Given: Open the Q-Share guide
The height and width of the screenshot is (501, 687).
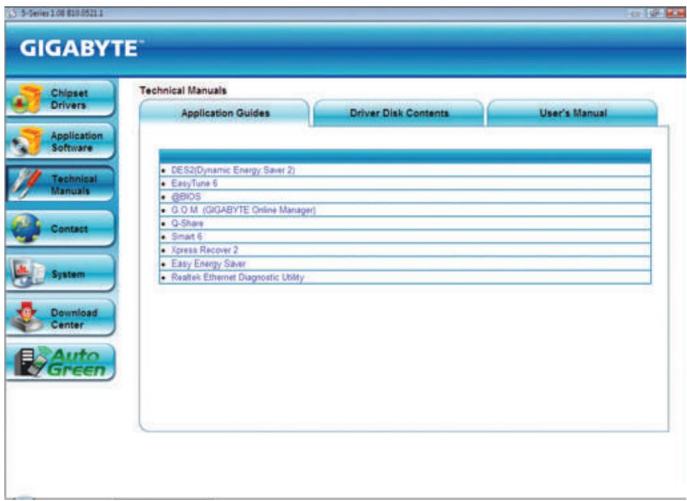Looking at the screenshot, I should click(187, 223).
